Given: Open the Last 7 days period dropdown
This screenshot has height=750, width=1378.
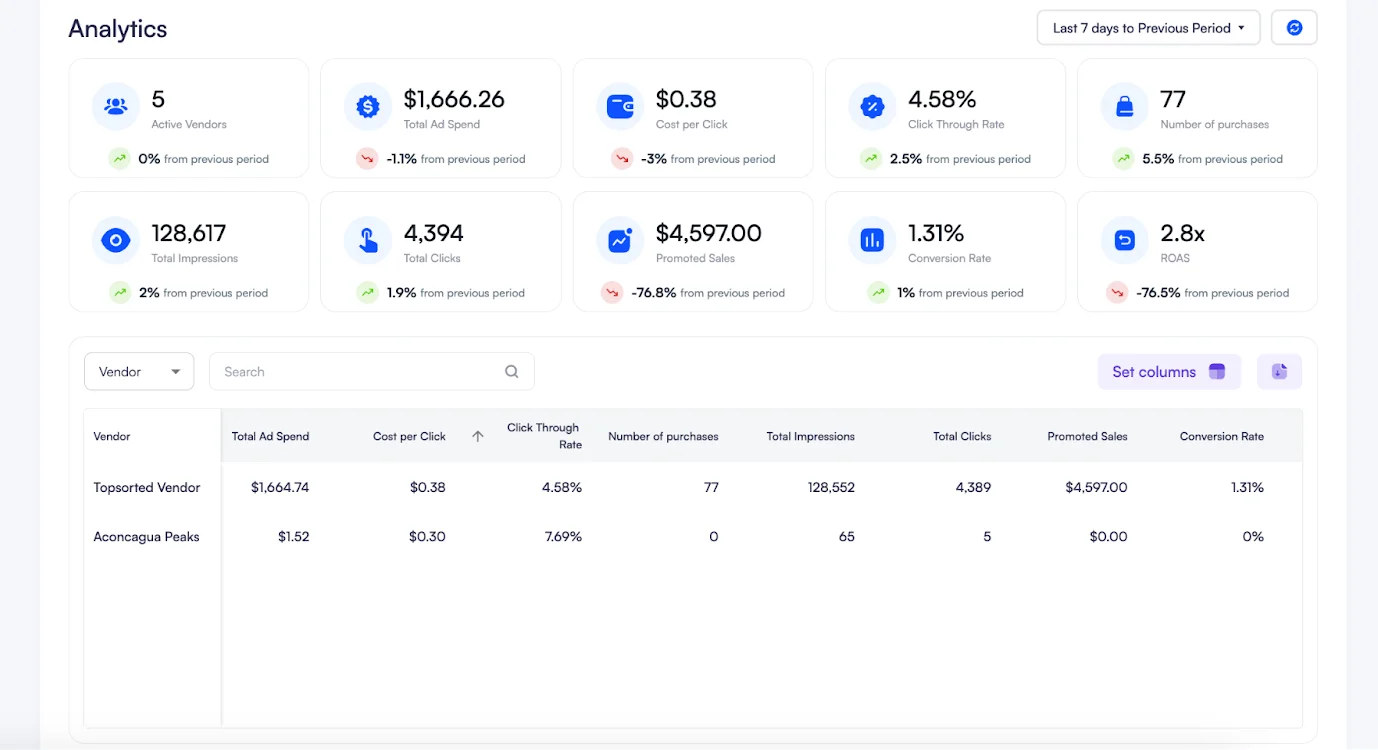Looking at the screenshot, I should [x=1147, y=27].
